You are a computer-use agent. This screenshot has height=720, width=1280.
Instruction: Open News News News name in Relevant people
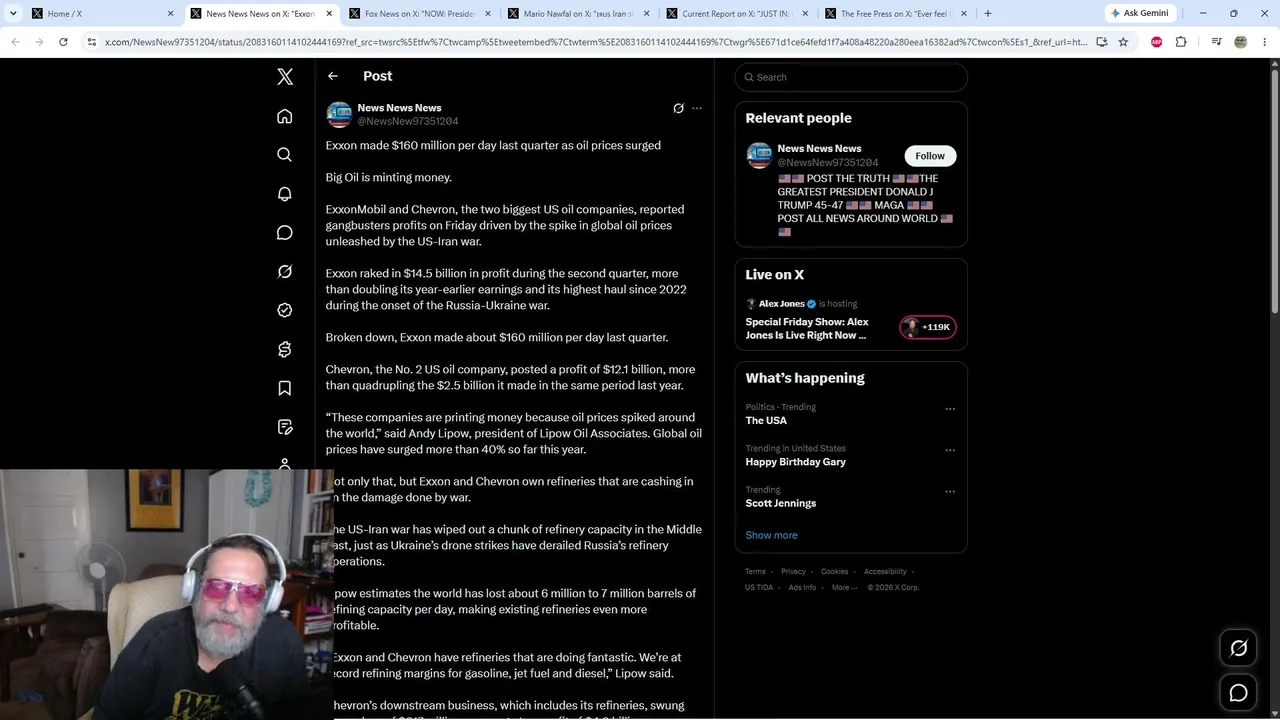pos(819,149)
